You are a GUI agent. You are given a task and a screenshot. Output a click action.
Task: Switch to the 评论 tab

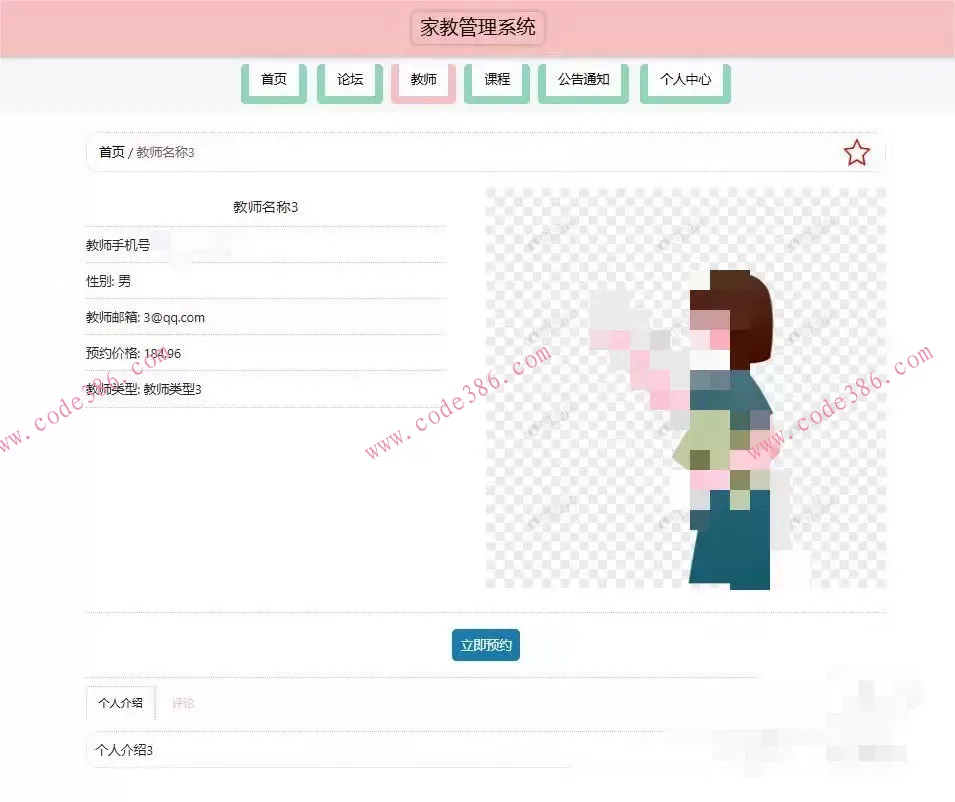183,703
